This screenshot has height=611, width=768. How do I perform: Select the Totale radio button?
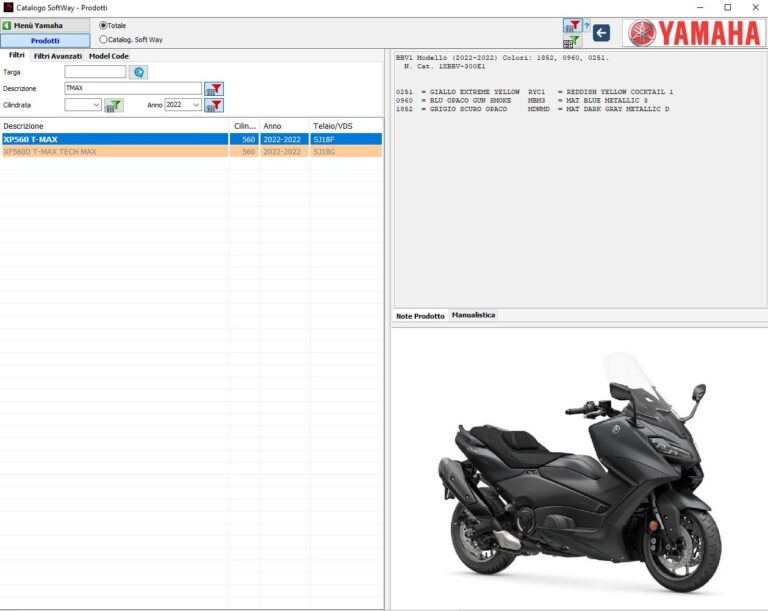coord(103,25)
